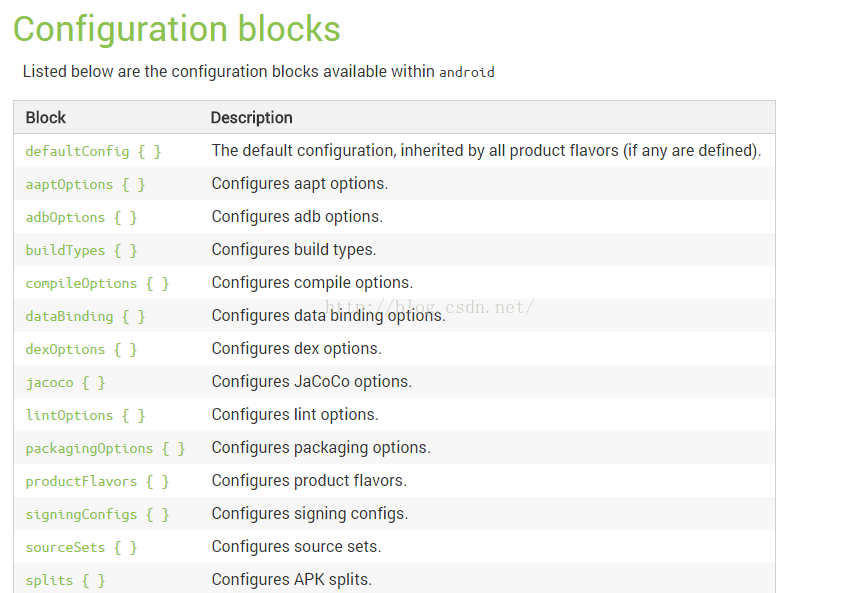Click the Block column header
This screenshot has height=593, width=843.
click(x=46, y=118)
